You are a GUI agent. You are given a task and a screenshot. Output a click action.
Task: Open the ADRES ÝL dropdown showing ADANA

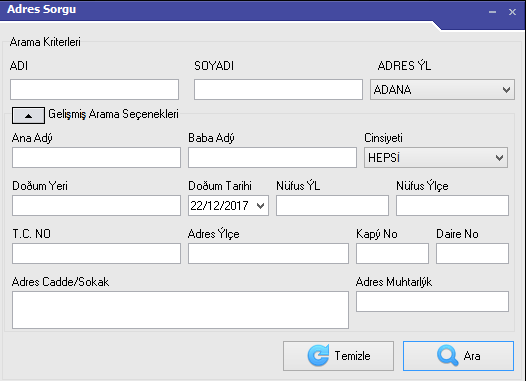click(442, 90)
